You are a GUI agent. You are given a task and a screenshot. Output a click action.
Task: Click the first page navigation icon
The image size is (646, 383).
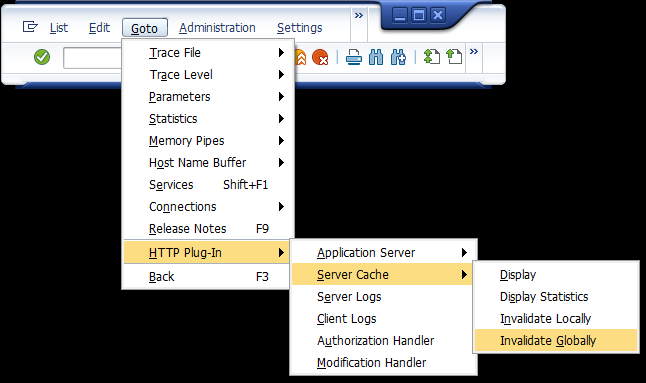(x=431, y=56)
